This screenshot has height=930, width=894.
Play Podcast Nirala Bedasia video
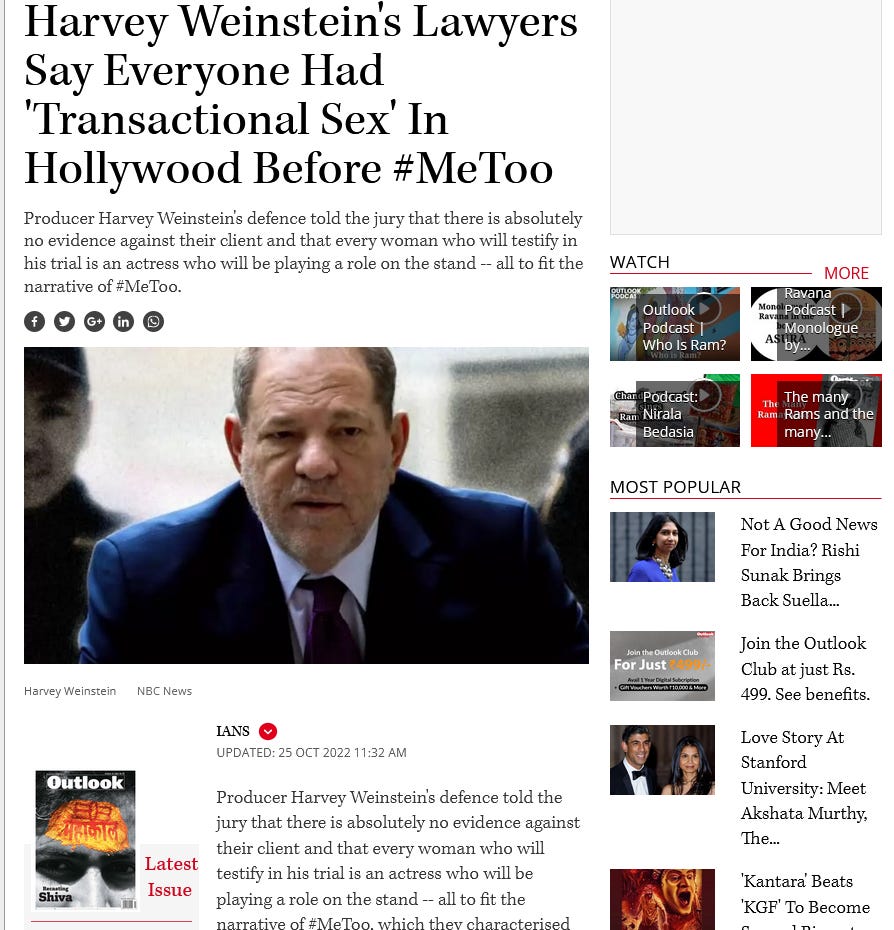[x=675, y=410]
